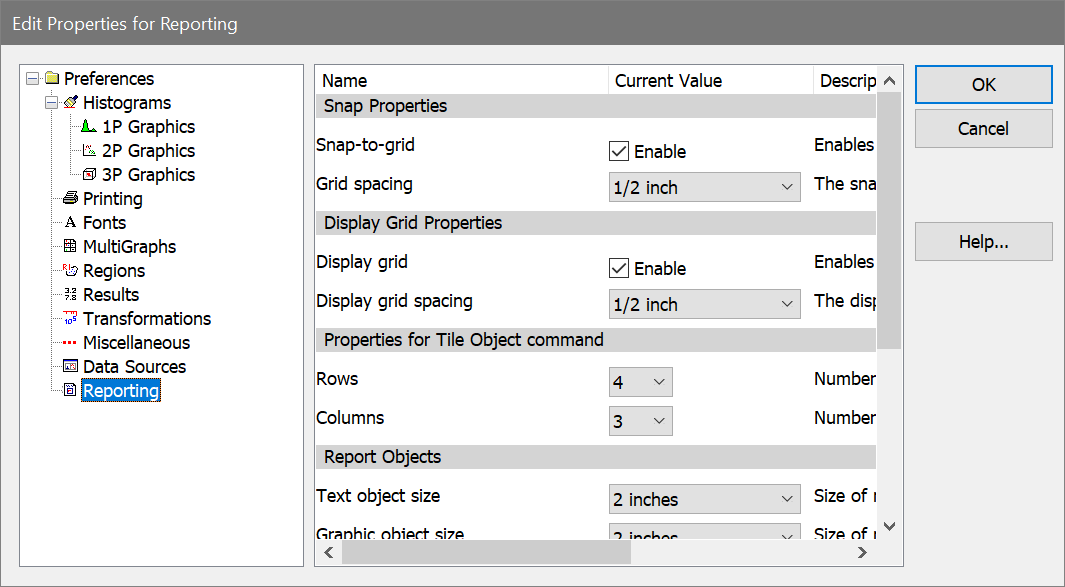Click the Regions icon in tree
1065x587 pixels.
pos(70,271)
